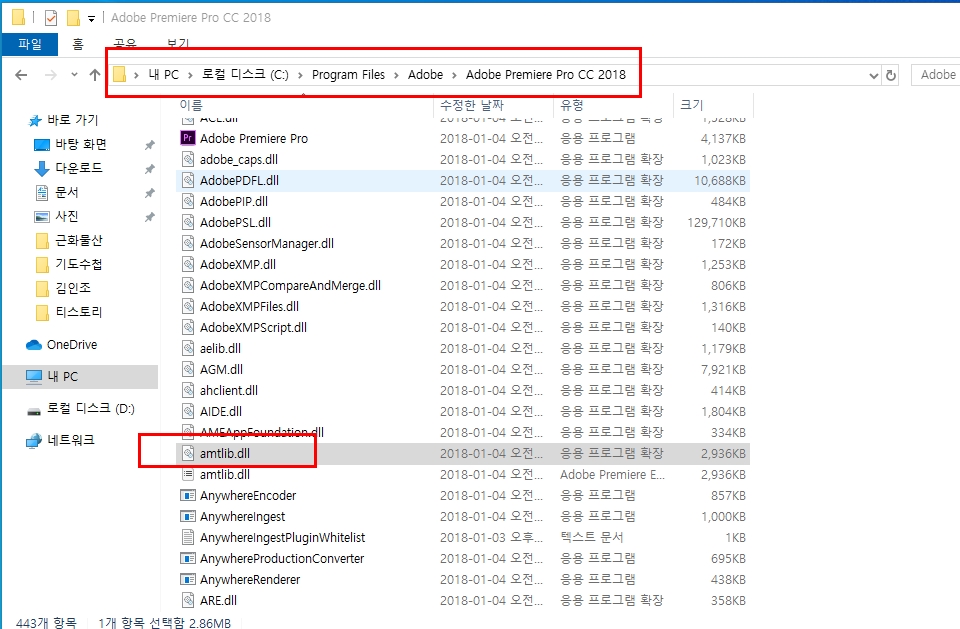The height and width of the screenshot is (629, 960).
Task: Sort by 유형 column header
Action: 572,105
